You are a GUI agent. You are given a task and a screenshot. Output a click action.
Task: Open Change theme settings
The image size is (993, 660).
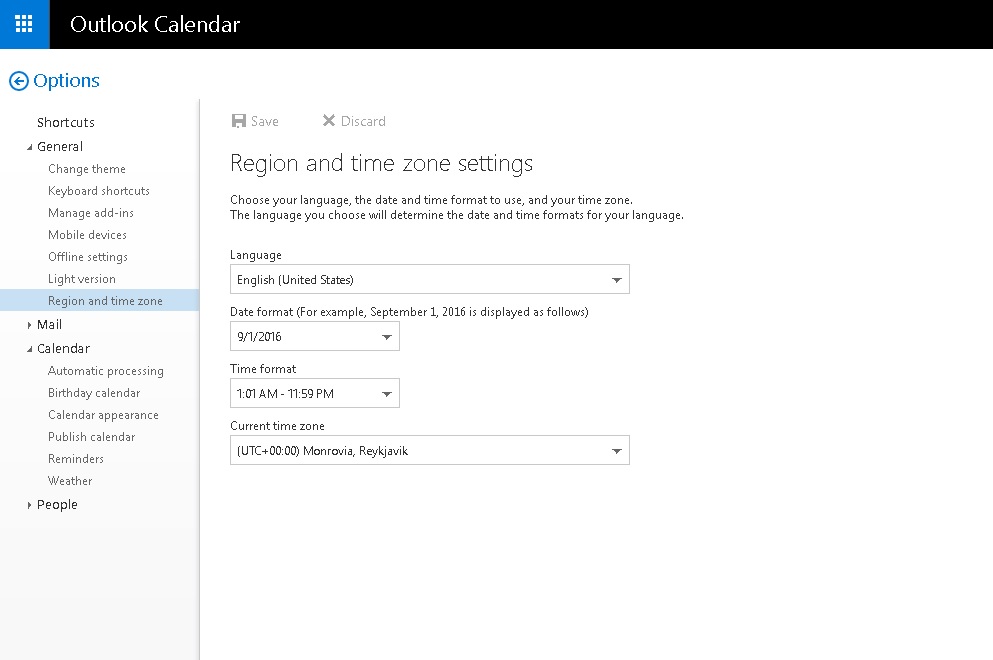click(87, 169)
